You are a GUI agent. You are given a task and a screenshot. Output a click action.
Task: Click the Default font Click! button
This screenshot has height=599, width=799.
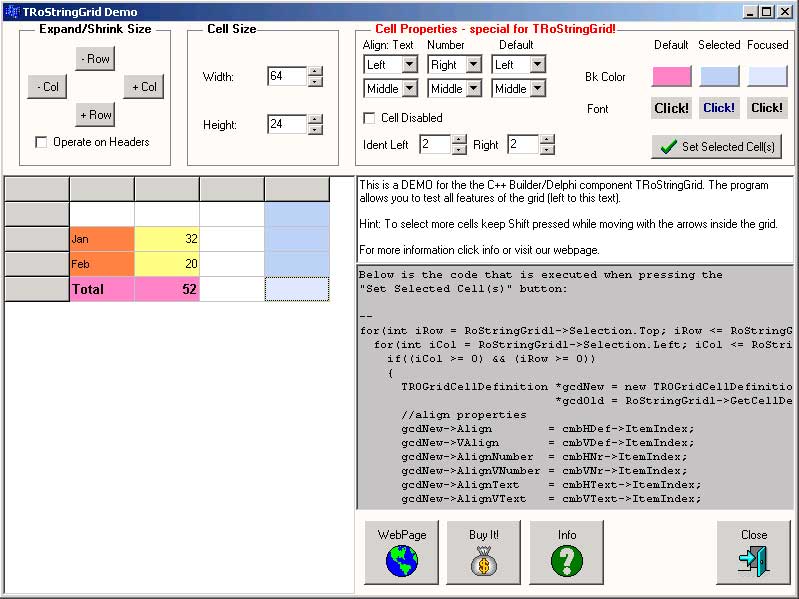point(671,108)
